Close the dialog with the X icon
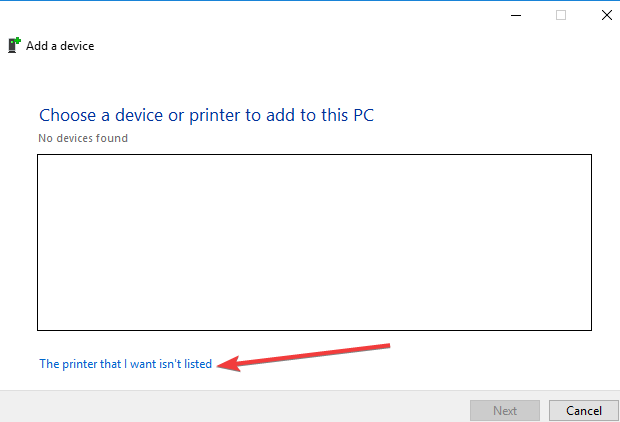The image size is (620, 422). 607,15
